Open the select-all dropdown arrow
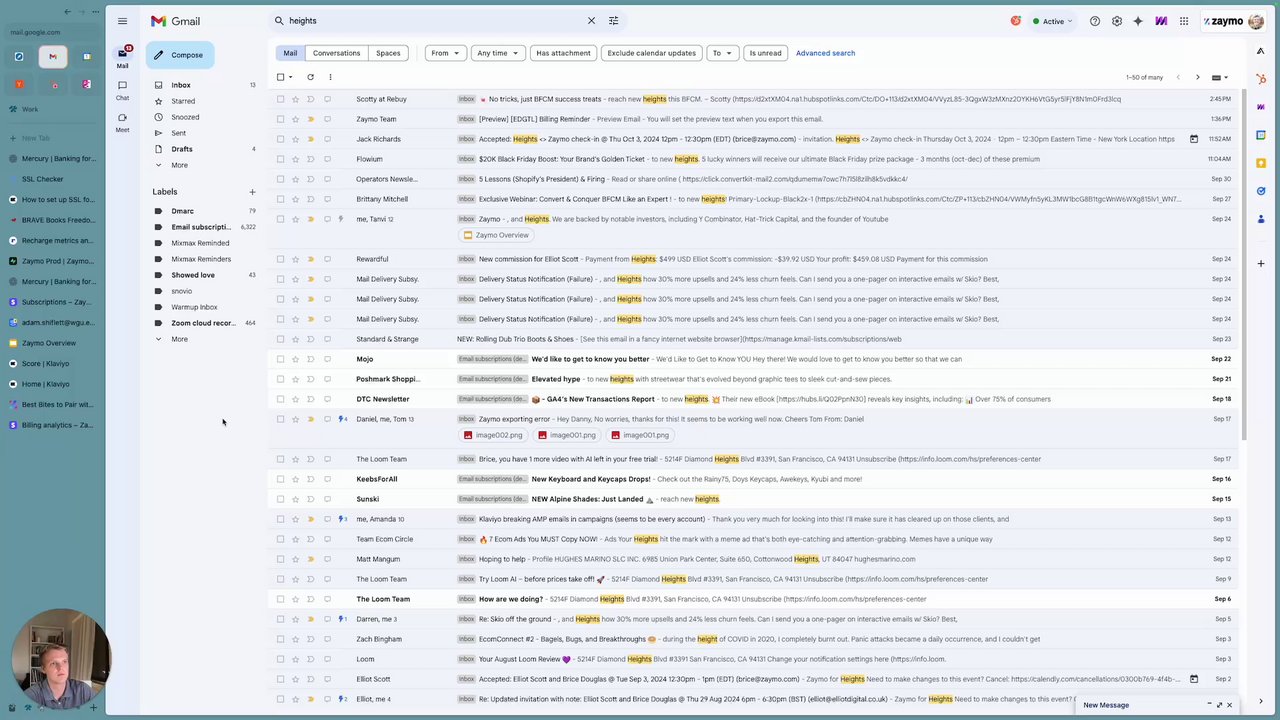 pyautogui.click(x=291, y=77)
